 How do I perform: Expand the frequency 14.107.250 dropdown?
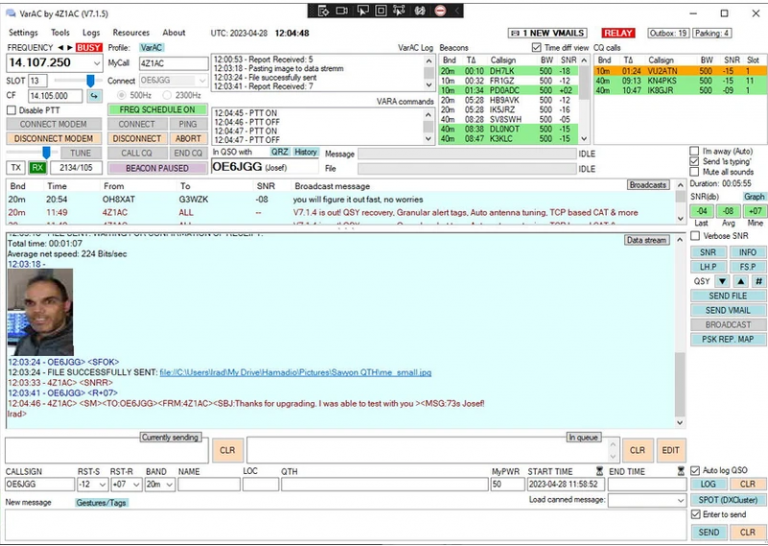tap(95, 63)
